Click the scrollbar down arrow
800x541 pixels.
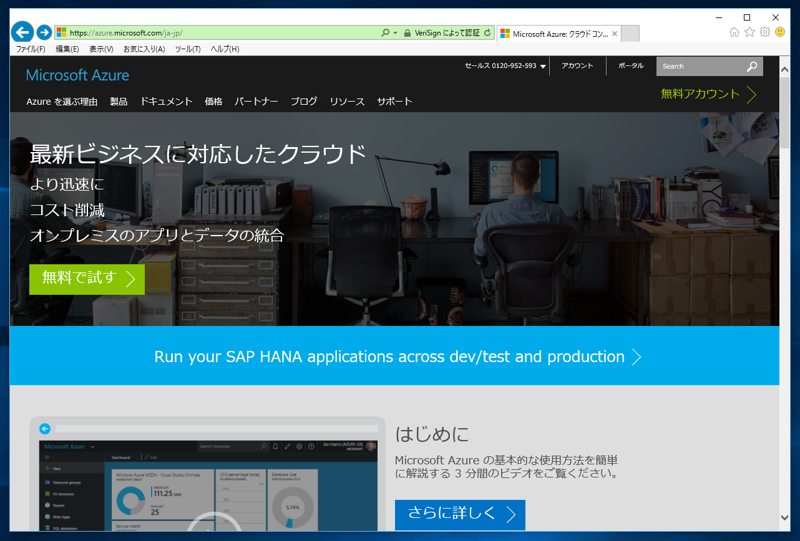[x=785, y=518]
